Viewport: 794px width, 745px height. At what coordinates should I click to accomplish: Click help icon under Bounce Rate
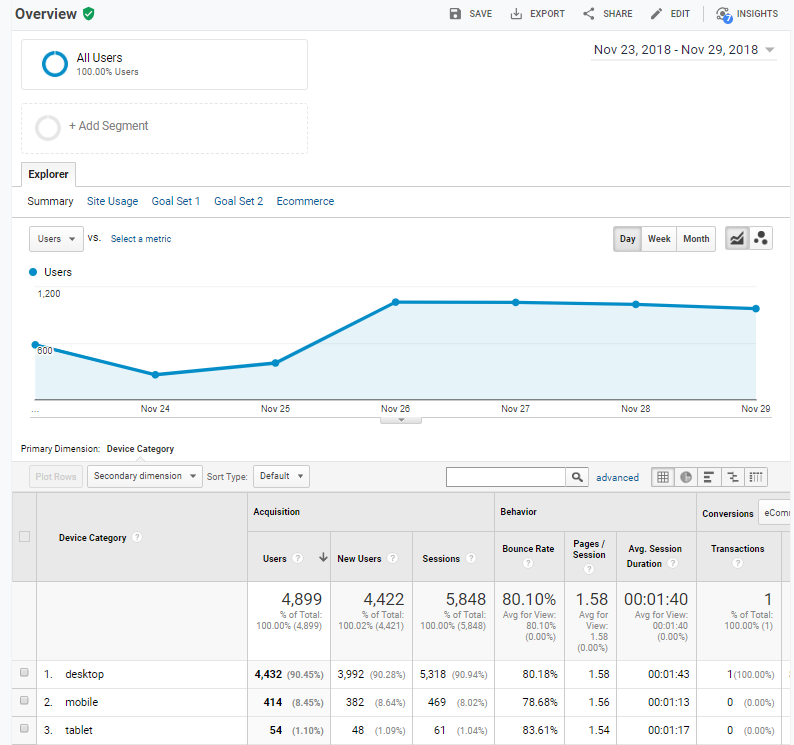click(x=528, y=563)
